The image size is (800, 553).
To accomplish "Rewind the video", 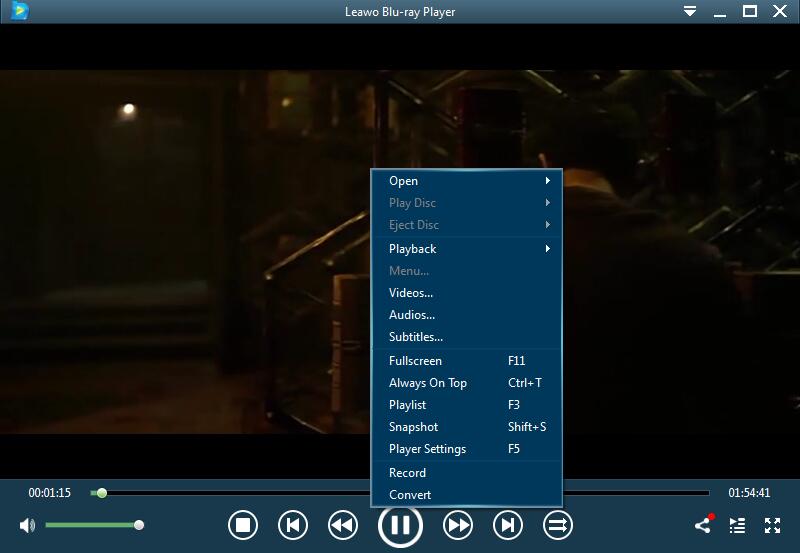I will click(343, 525).
